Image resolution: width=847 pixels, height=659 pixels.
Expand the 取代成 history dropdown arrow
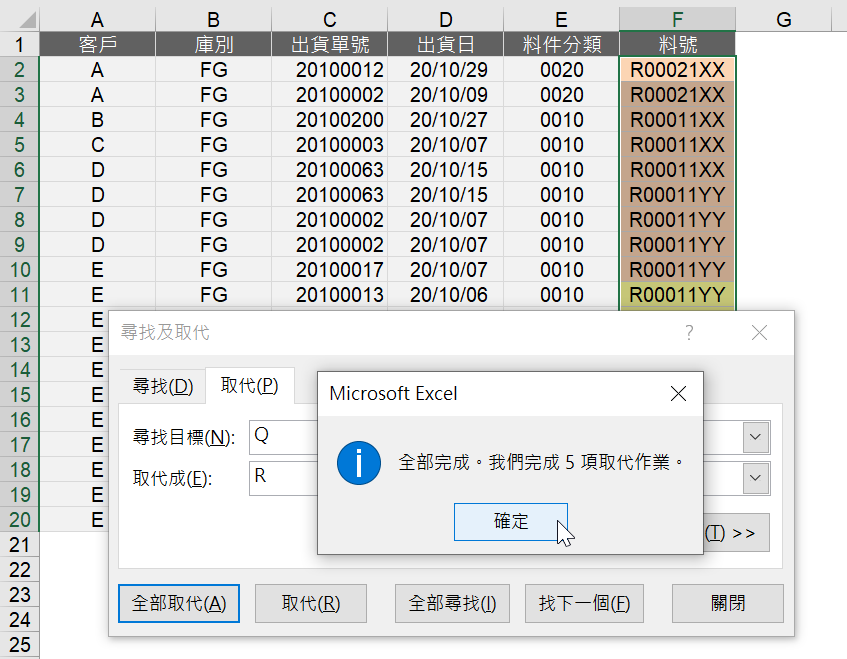tap(756, 478)
